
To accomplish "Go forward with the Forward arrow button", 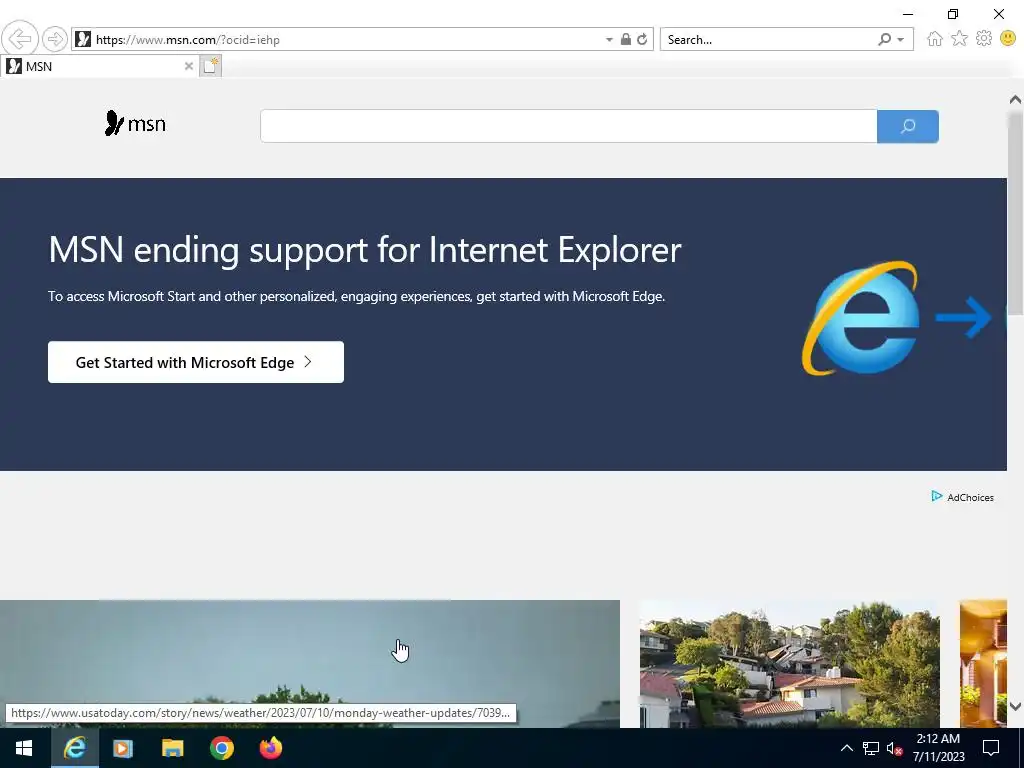I will coord(55,39).
